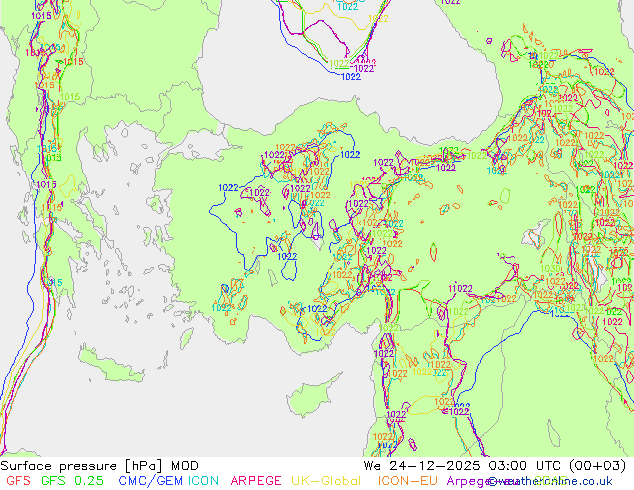Select the yellow "UK-Global" legend label
Image resolution: width=634 pixels, height=490 pixels.
tap(326, 481)
